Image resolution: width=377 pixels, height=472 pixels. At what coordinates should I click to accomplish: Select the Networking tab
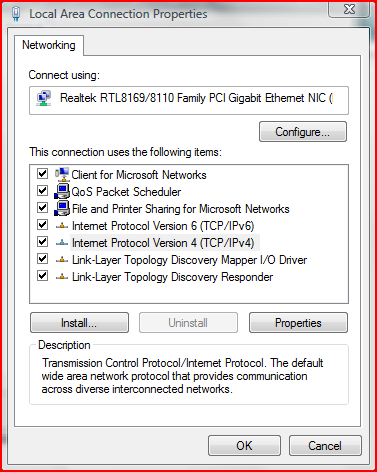point(49,45)
